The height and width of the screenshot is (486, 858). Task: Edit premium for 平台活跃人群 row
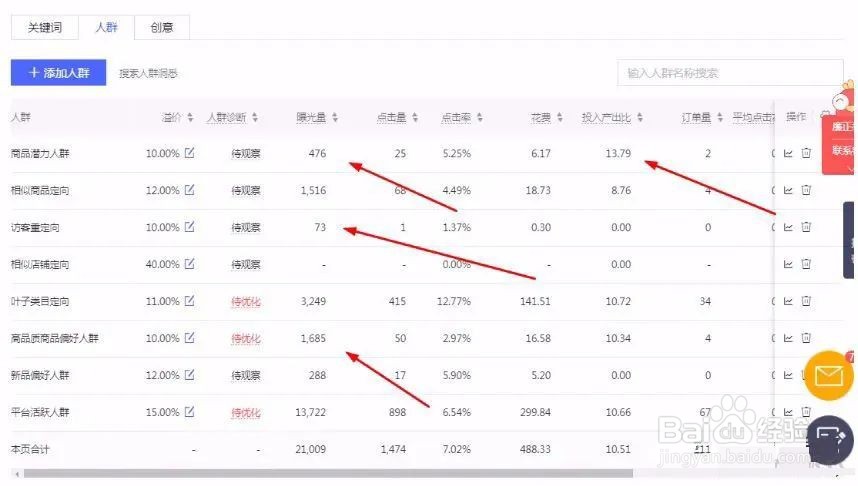[x=189, y=412]
